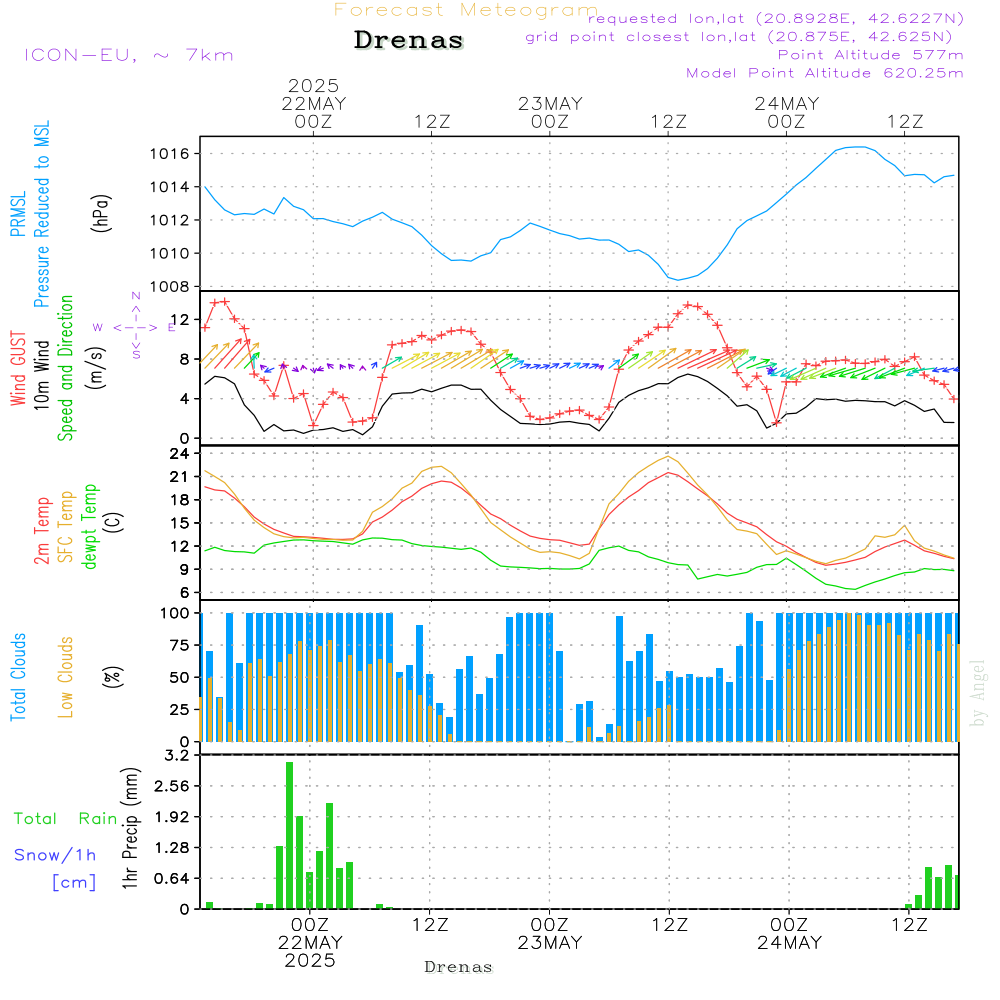The width and height of the screenshot is (1000, 1000).
Task: Click the grid point closest lon,lat line
Action: tap(739, 37)
